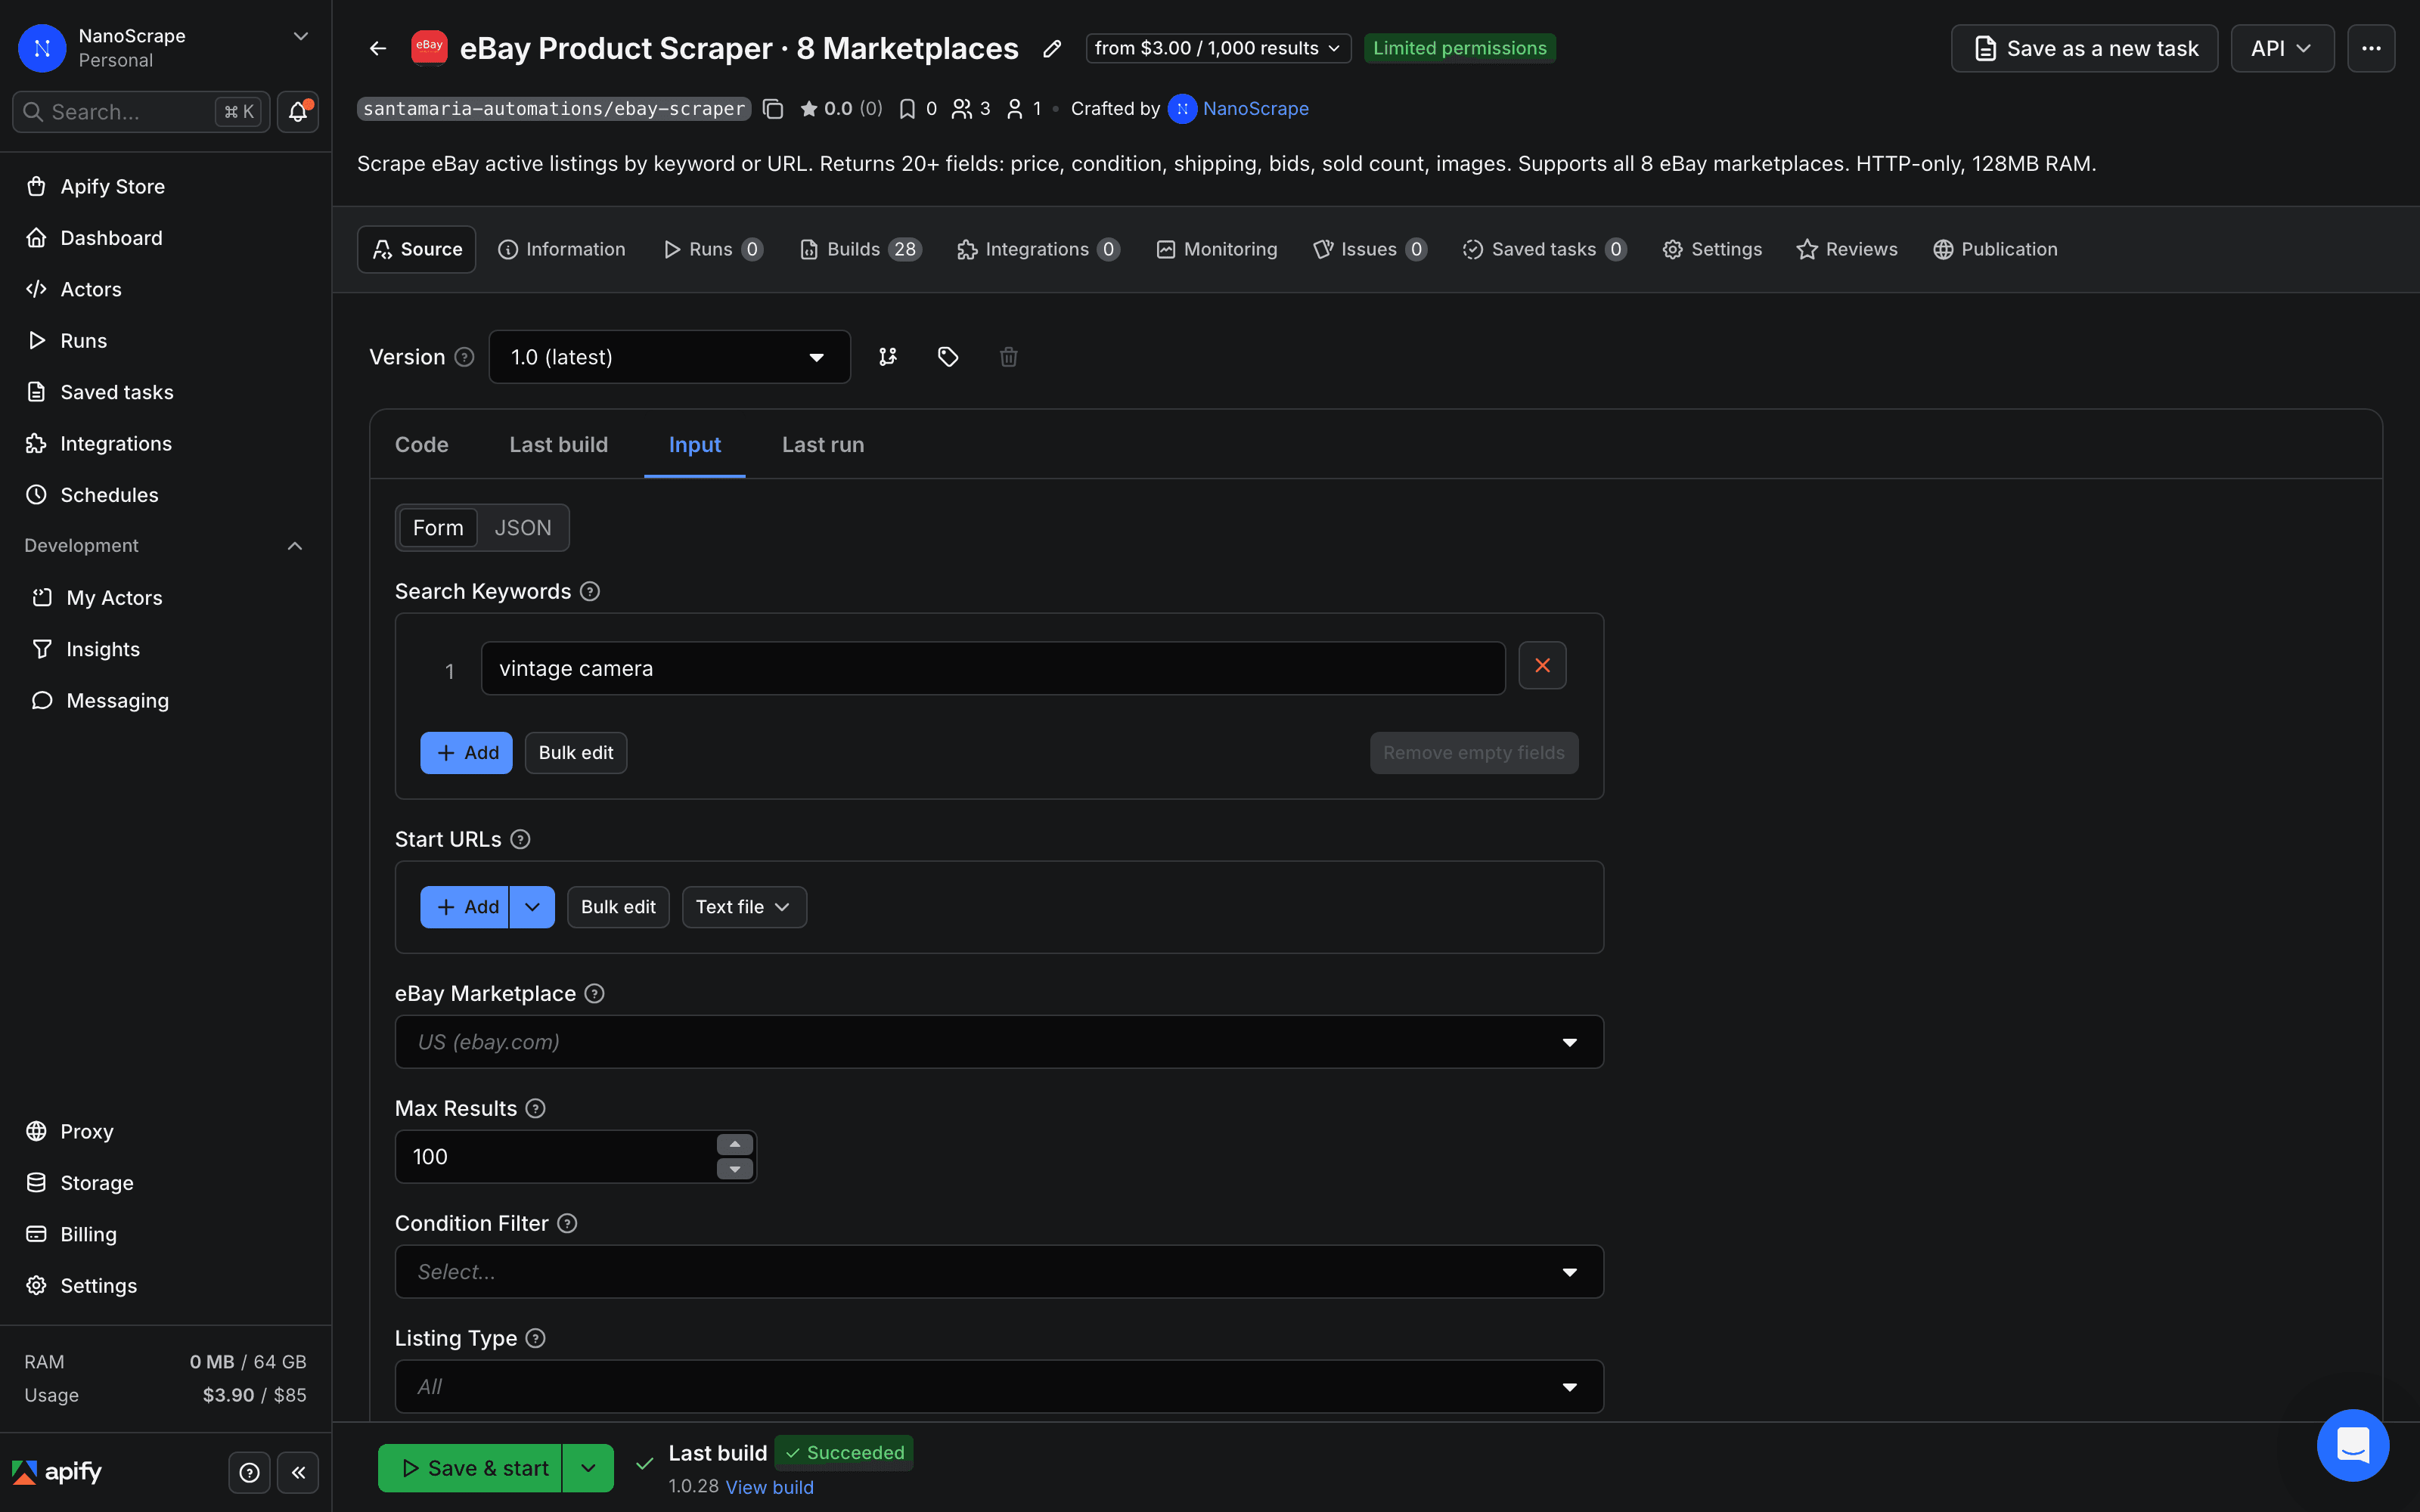Open notifications bell icon
Screen dimensions: 2420x1512
(x=298, y=112)
